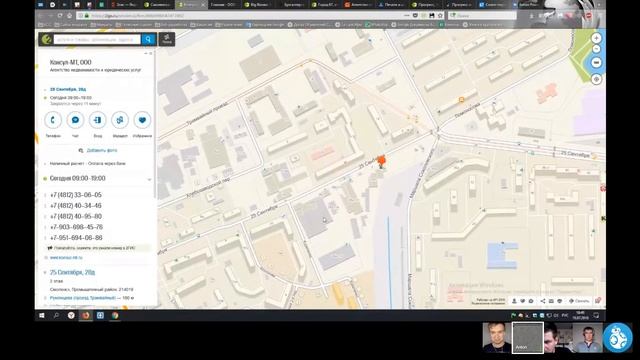The image size is (640, 360).
Task: Open the round Chat action icon
Action: coord(75,120)
